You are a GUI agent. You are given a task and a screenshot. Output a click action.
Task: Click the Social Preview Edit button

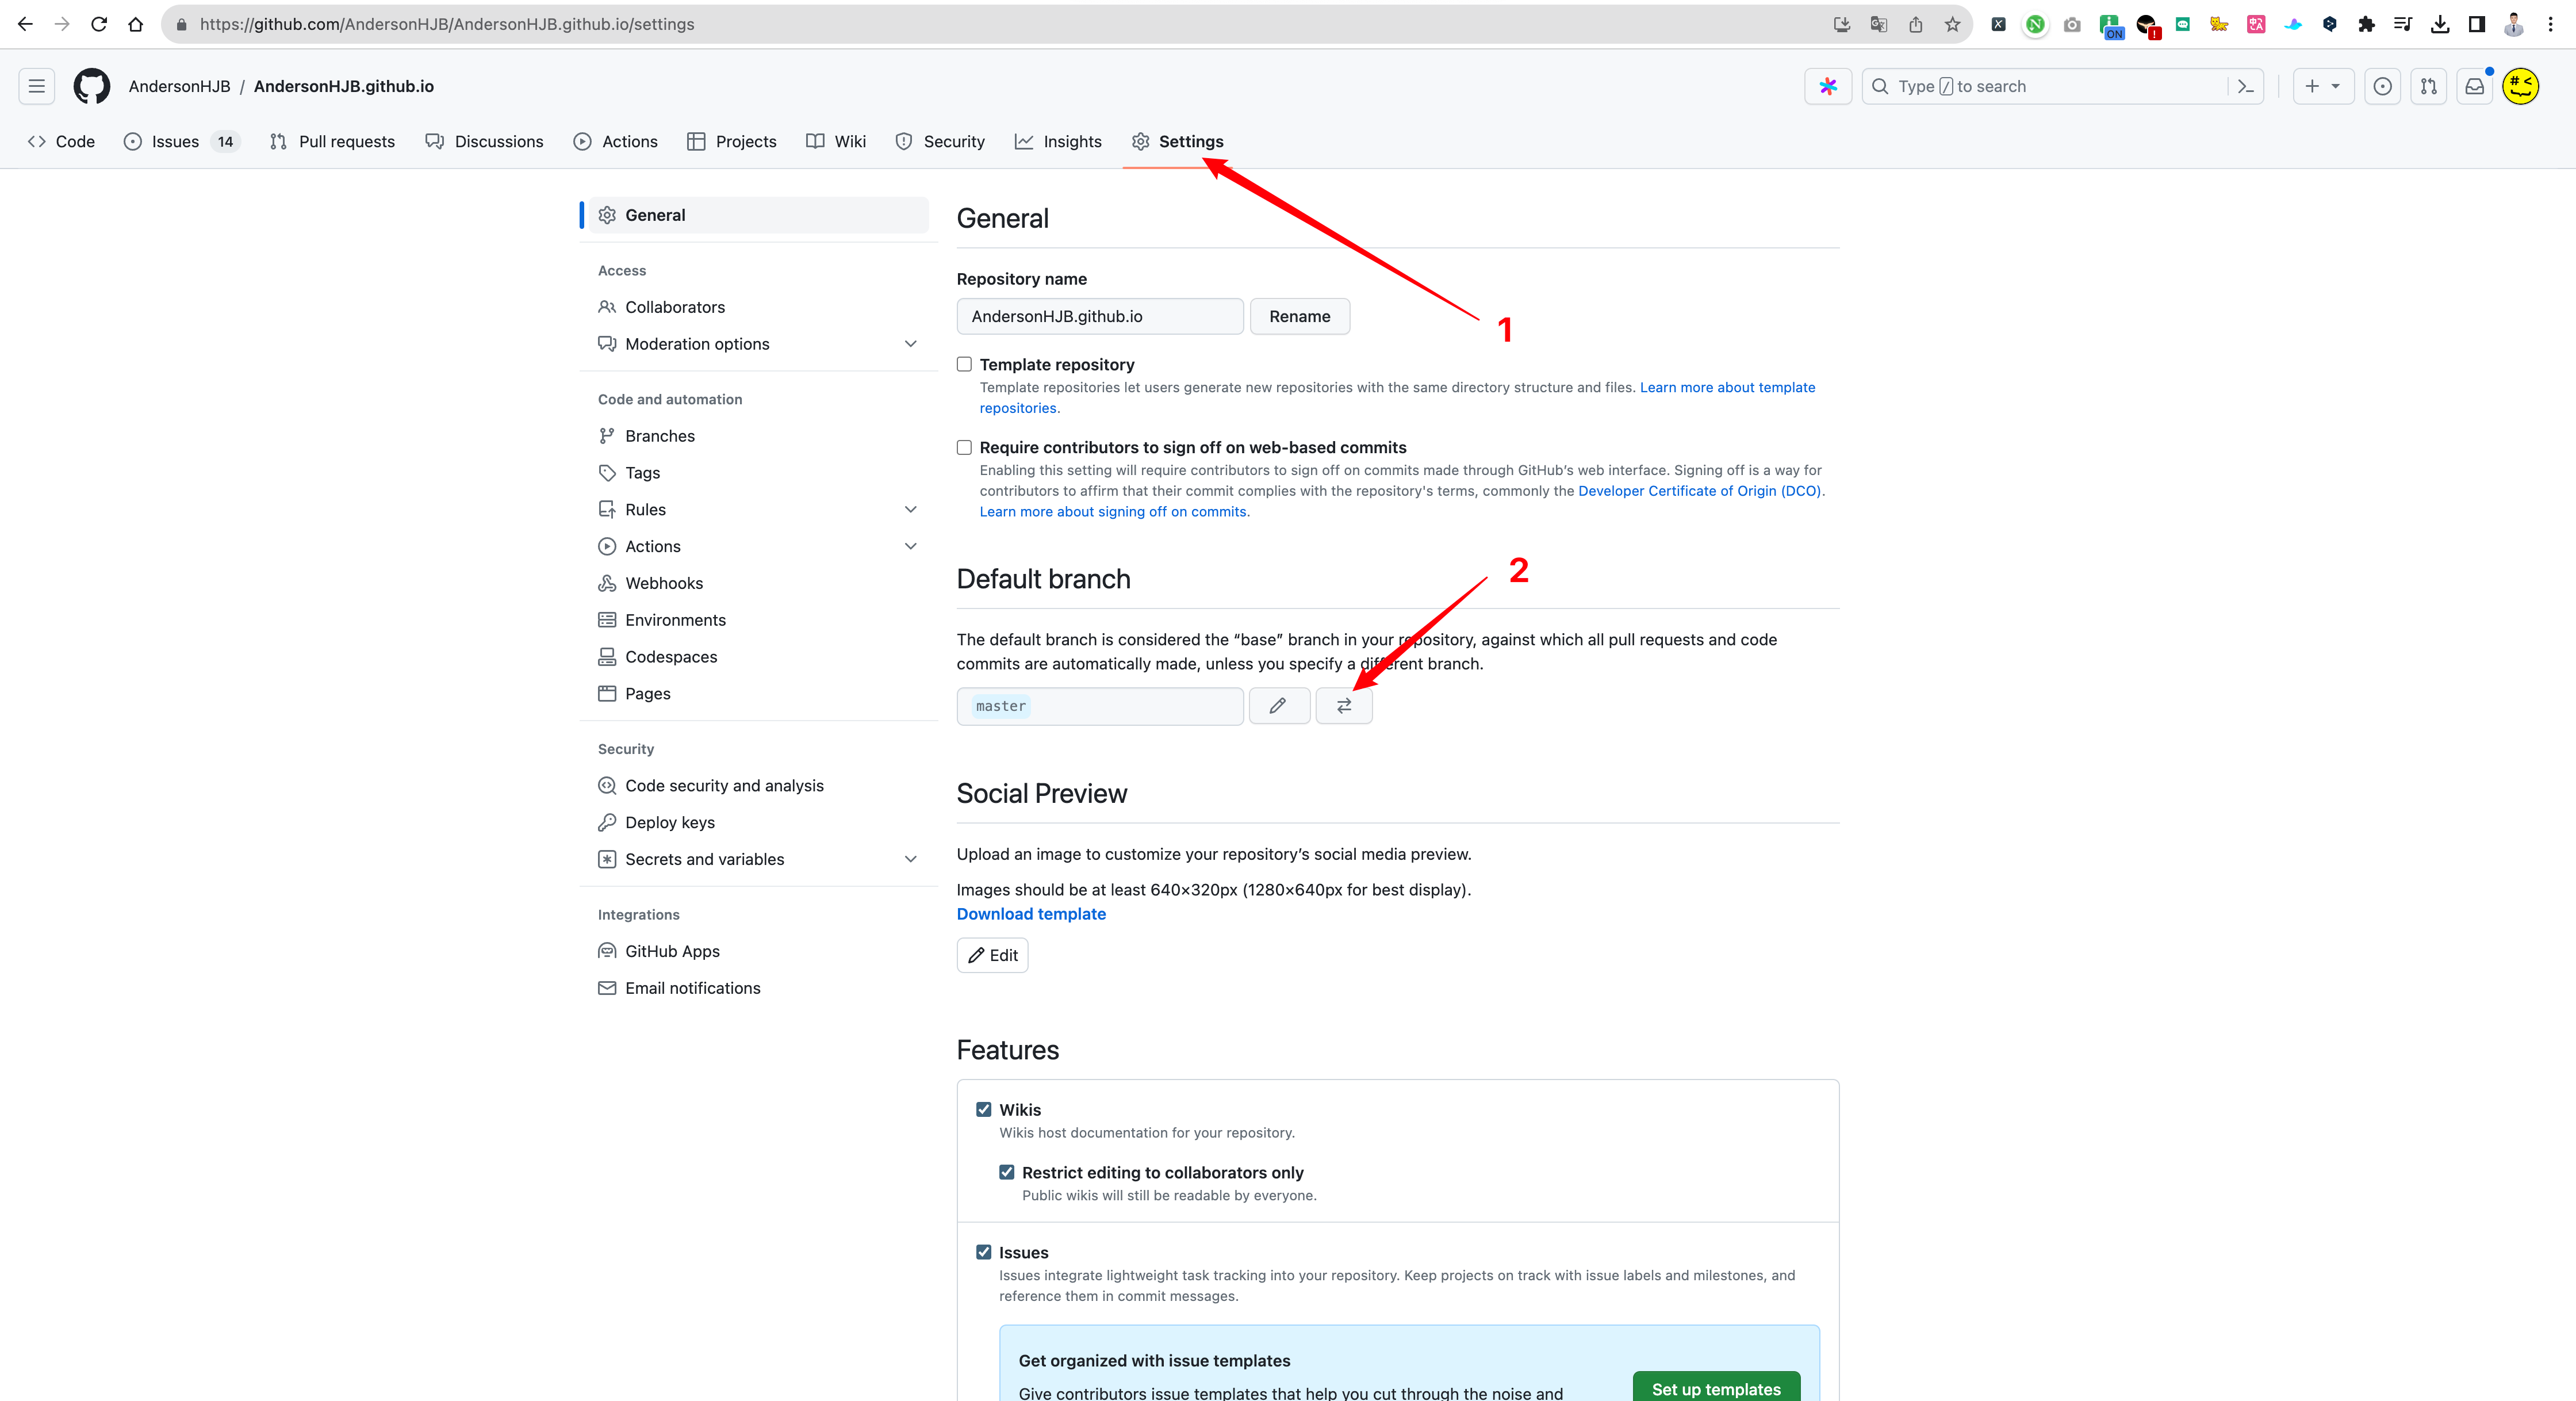[992, 955]
